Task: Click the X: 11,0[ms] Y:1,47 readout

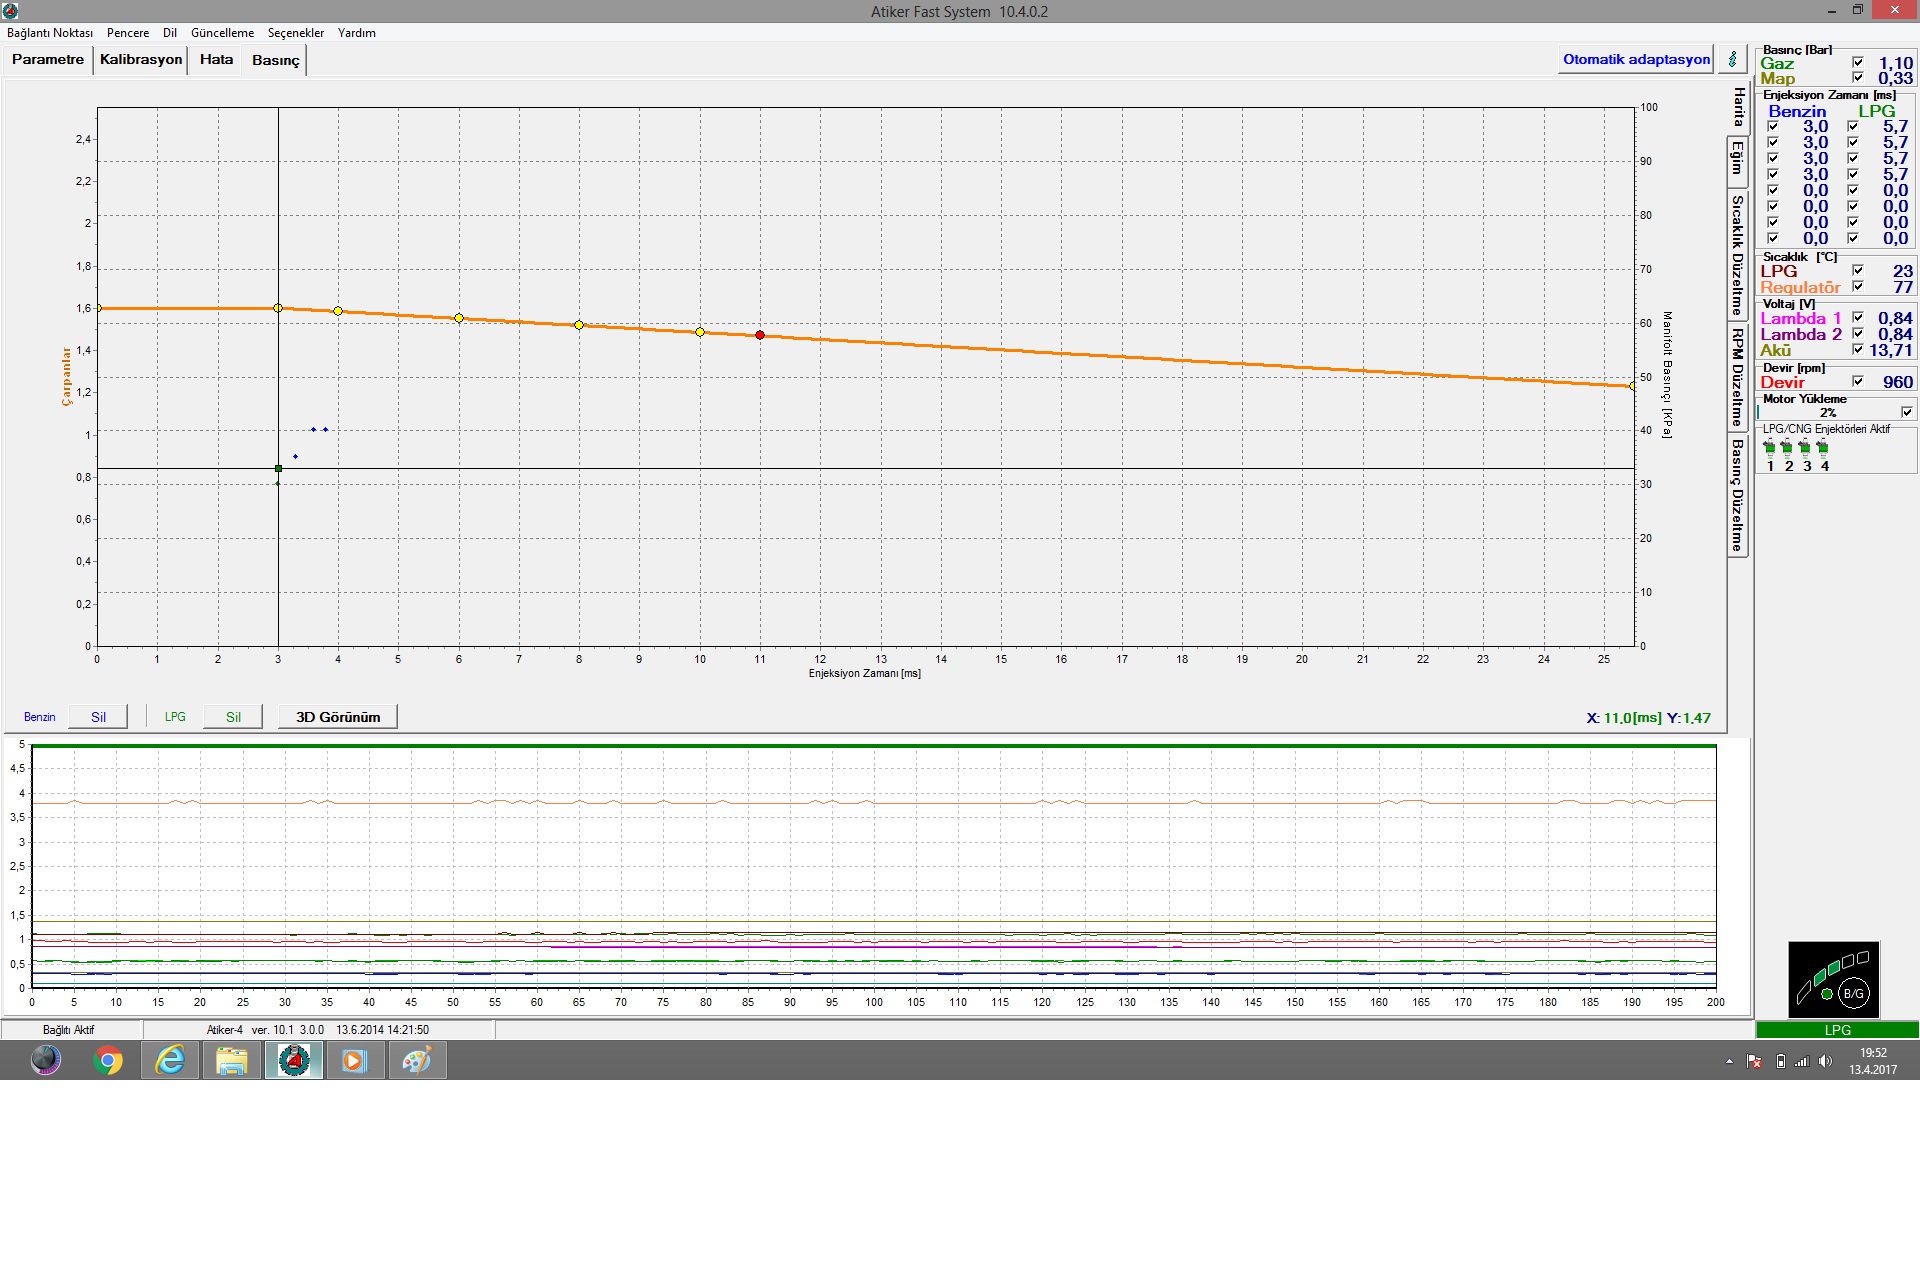Action: click(1648, 718)
